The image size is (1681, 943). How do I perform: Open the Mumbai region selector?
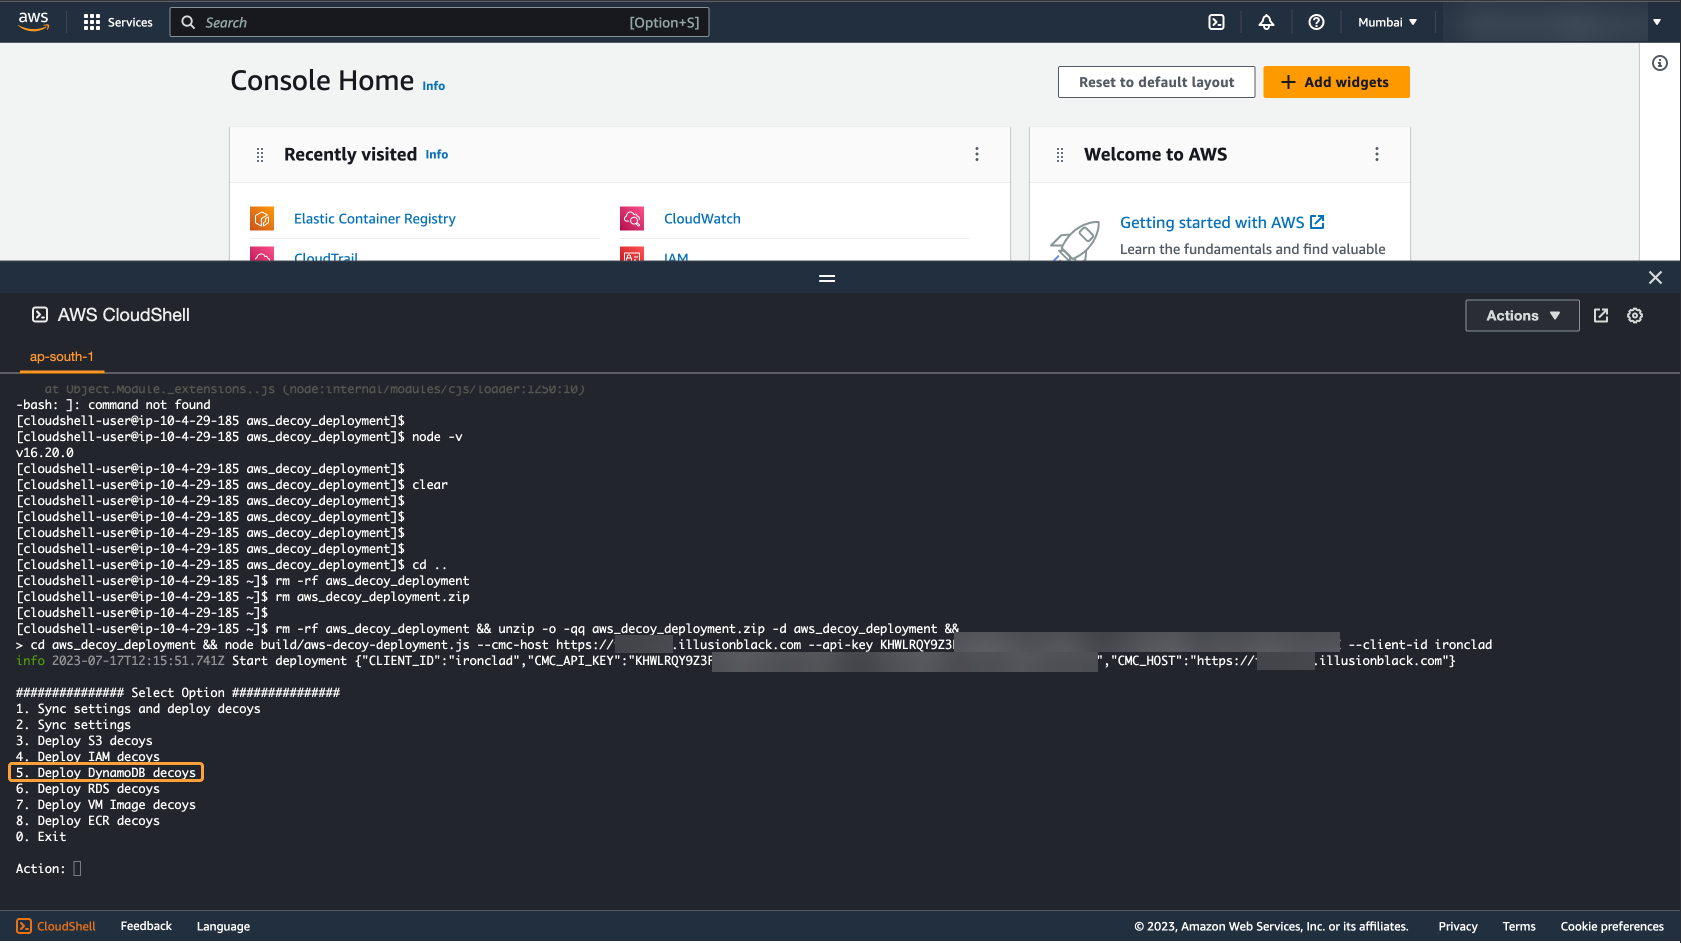point(1387,21)
